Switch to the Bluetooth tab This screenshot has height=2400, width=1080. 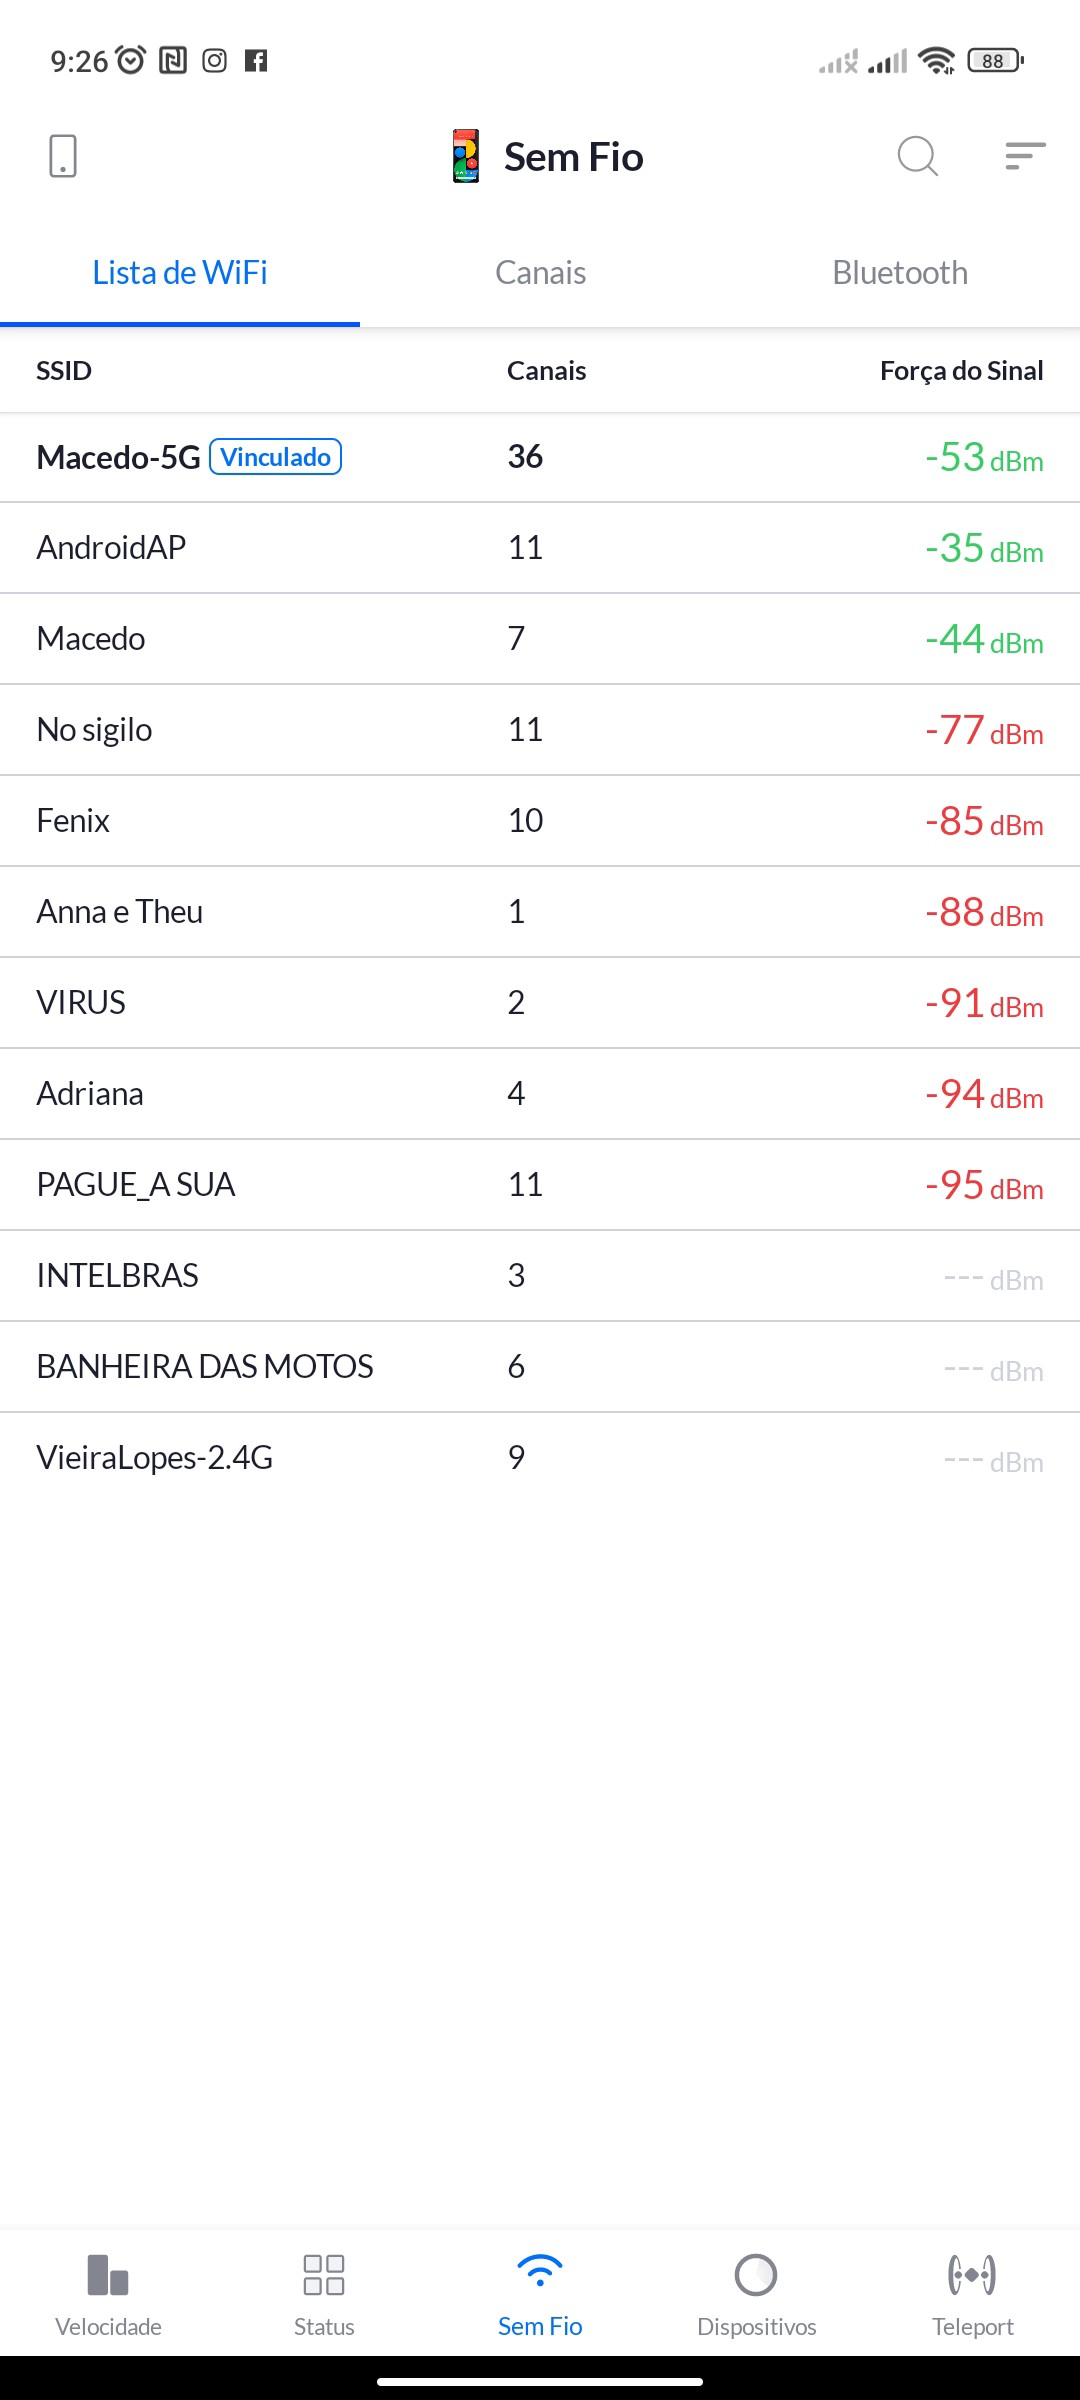point(900,273)
